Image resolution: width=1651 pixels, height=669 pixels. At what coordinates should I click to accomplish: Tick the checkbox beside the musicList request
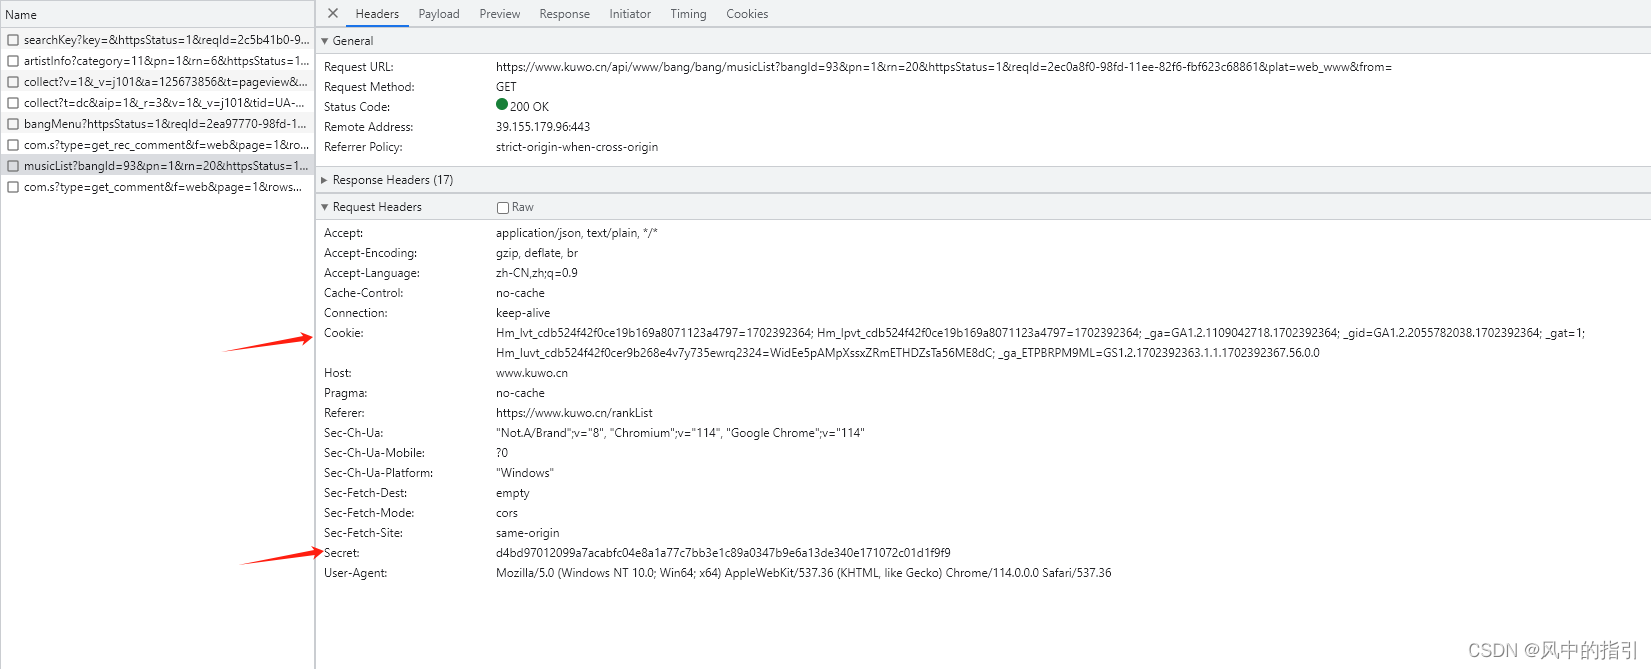13,166
